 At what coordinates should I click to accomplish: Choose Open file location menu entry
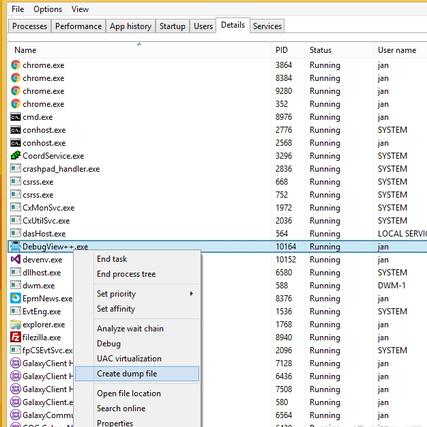tap(129, 393)
